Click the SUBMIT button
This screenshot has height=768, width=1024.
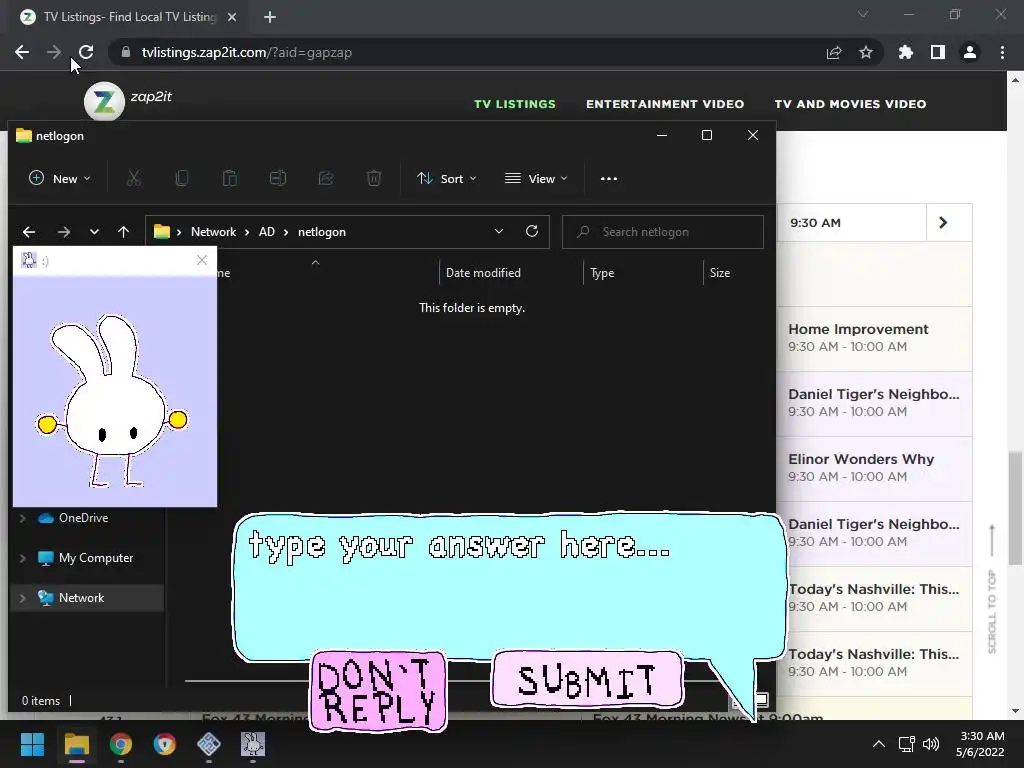tap(587, 679)
